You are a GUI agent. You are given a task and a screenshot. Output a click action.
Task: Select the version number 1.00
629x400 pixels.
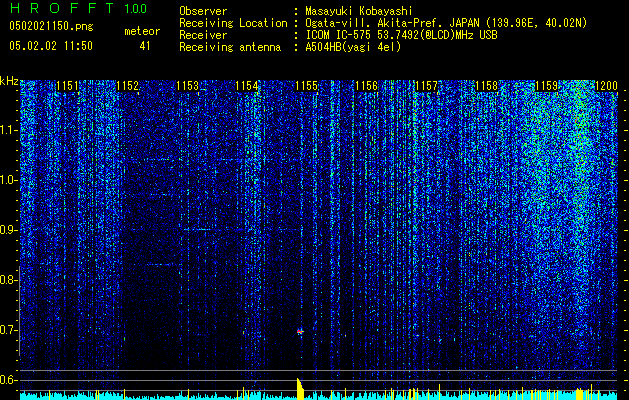click(136, 8)
